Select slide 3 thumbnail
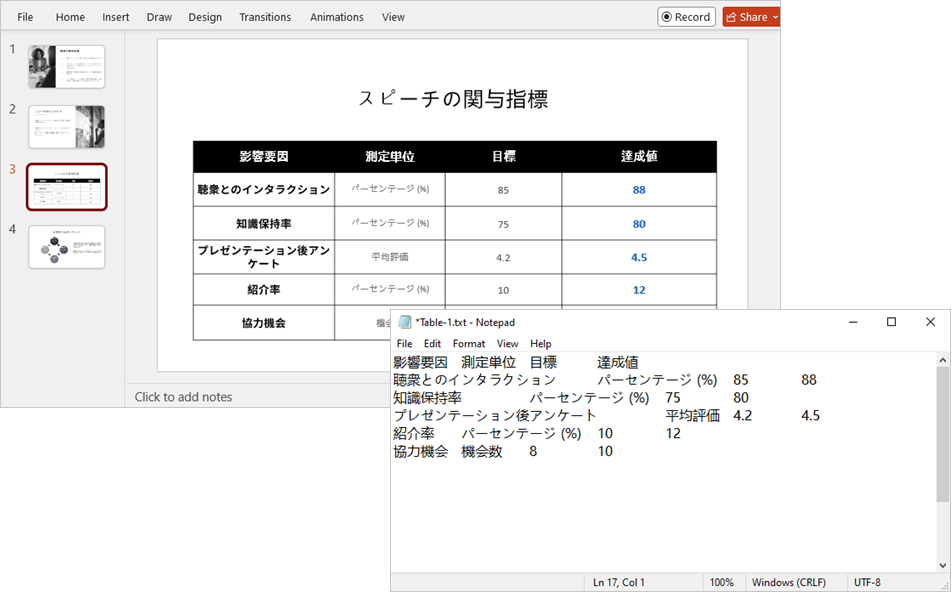Screen dimensions: 952x593 [67, 187]
